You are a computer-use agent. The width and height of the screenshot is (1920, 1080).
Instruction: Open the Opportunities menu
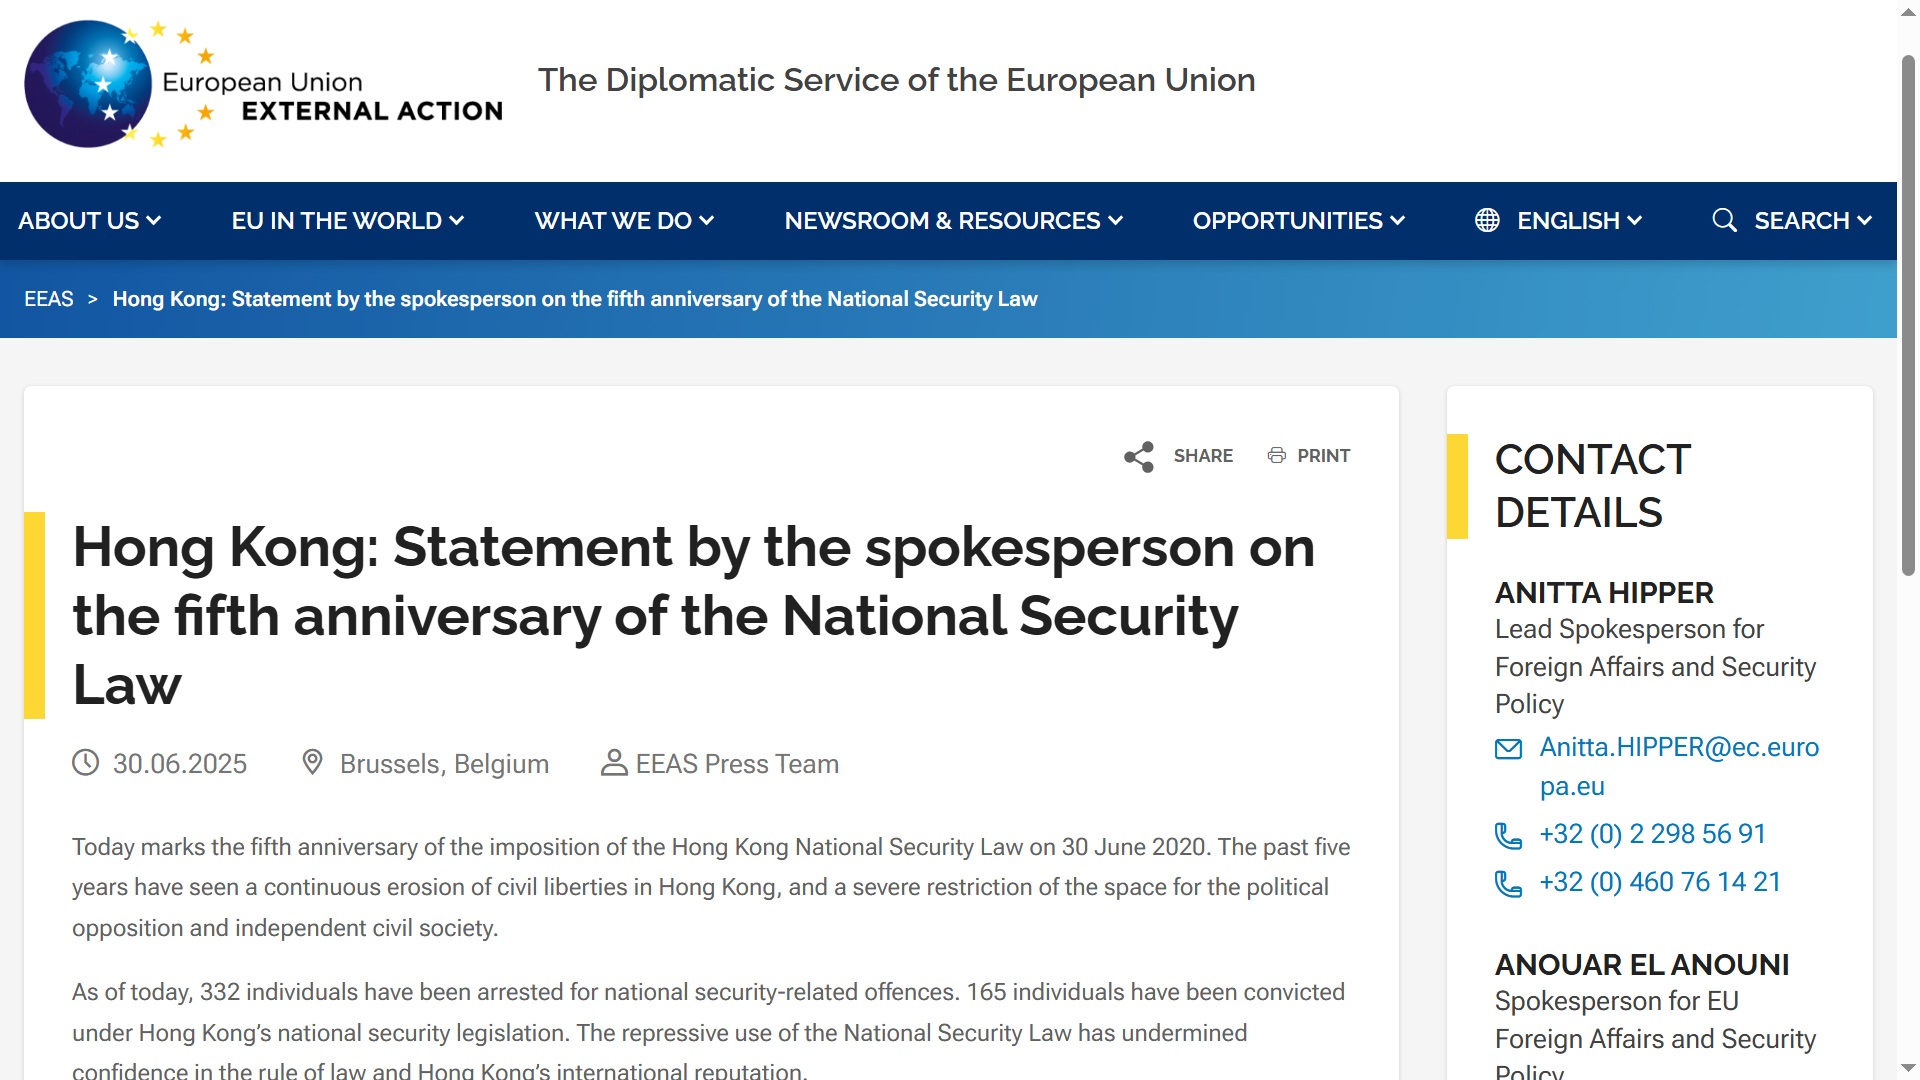pos(1299,221)
